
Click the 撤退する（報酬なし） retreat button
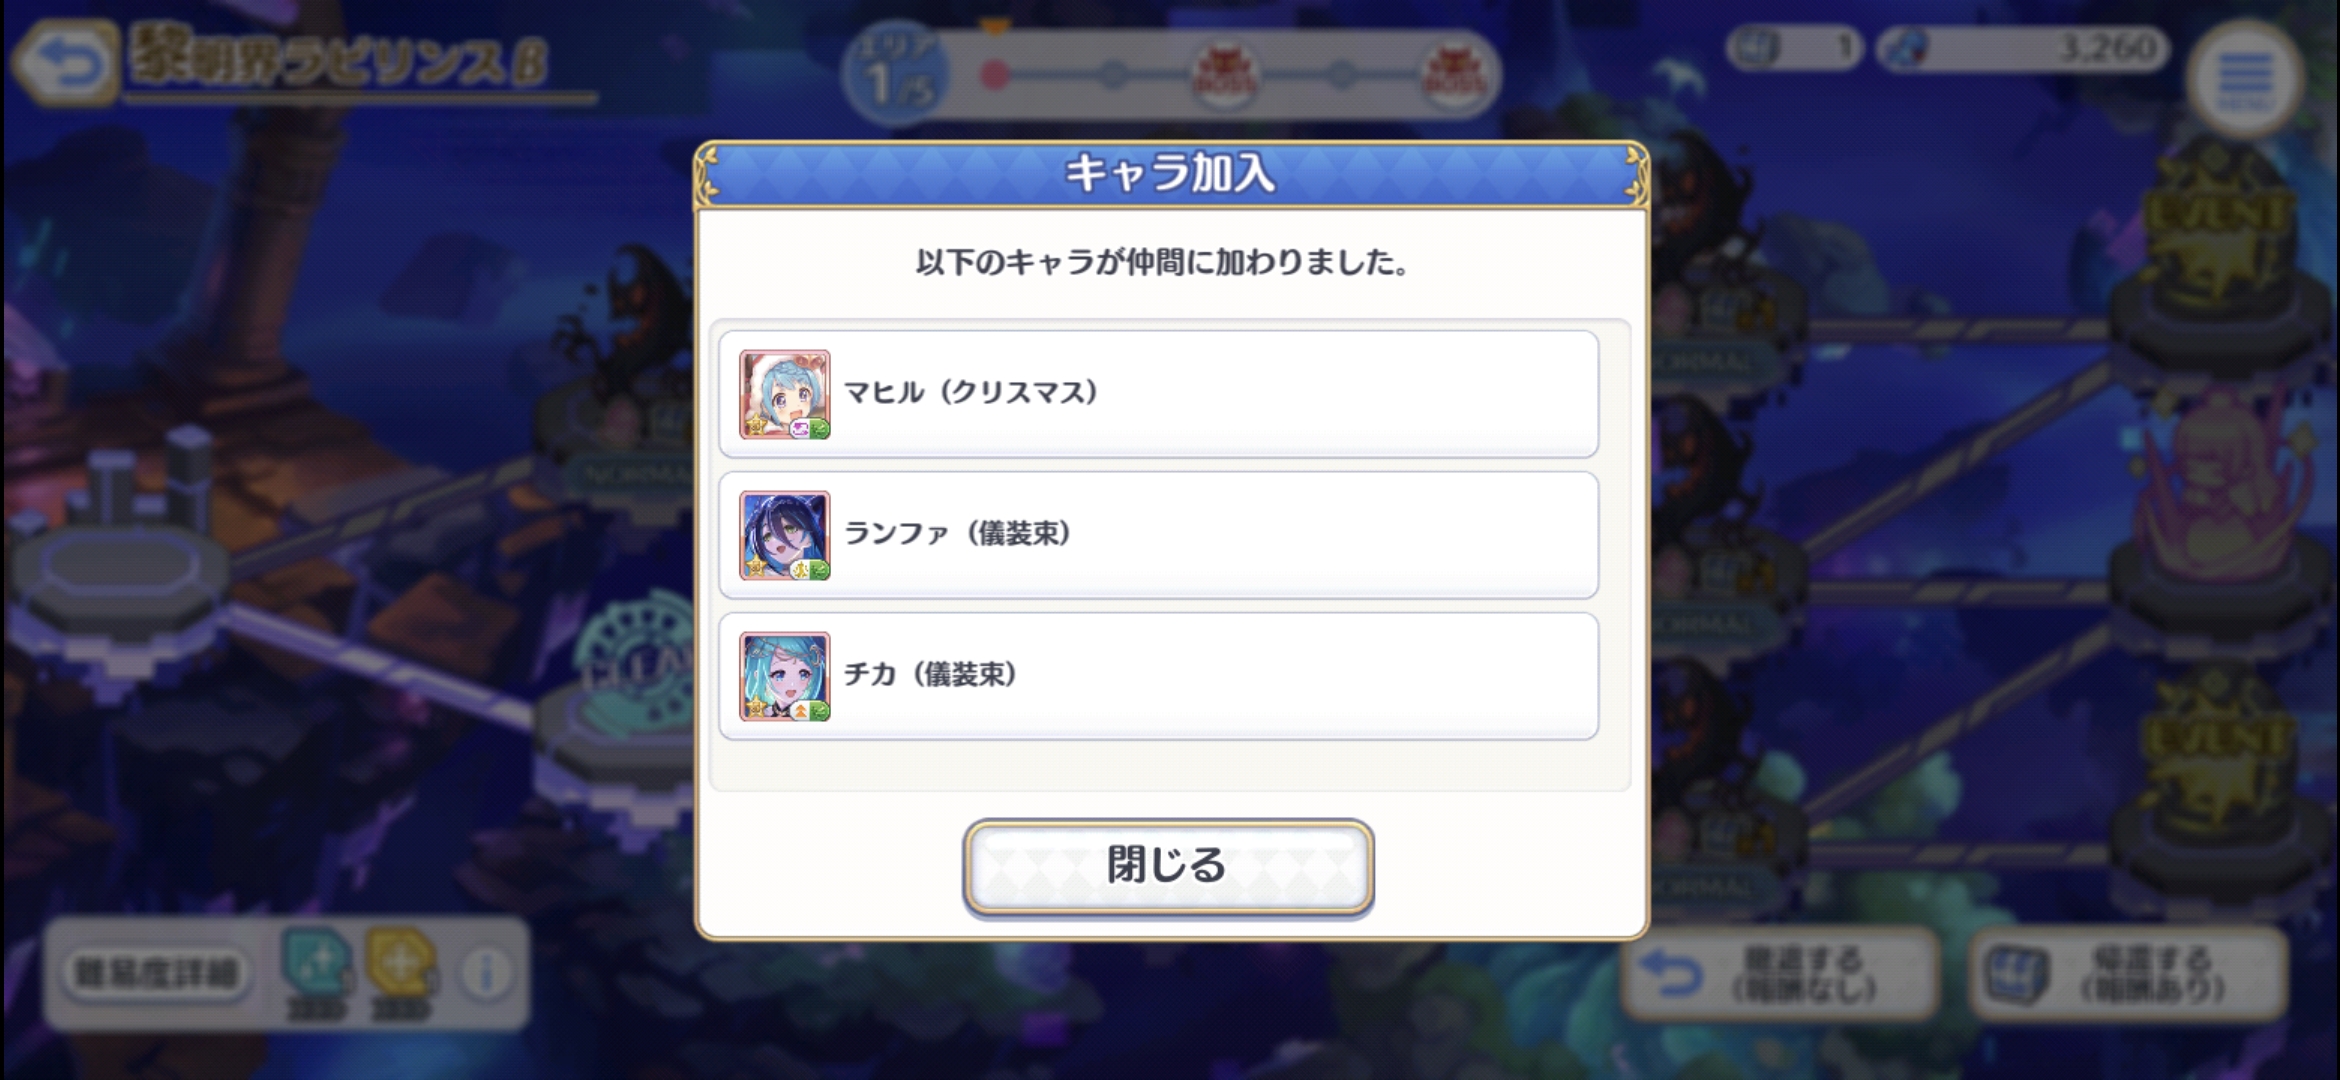(x=1780, y=973)
